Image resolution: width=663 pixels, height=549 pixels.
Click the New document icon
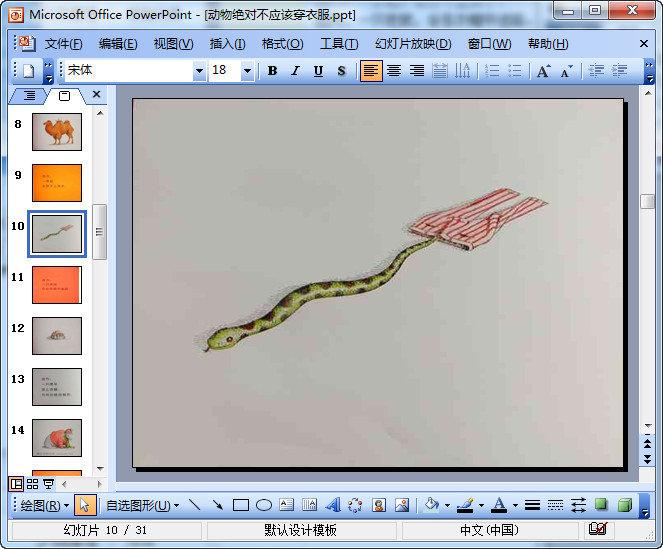pyautogui.click(x=28, y=71)
